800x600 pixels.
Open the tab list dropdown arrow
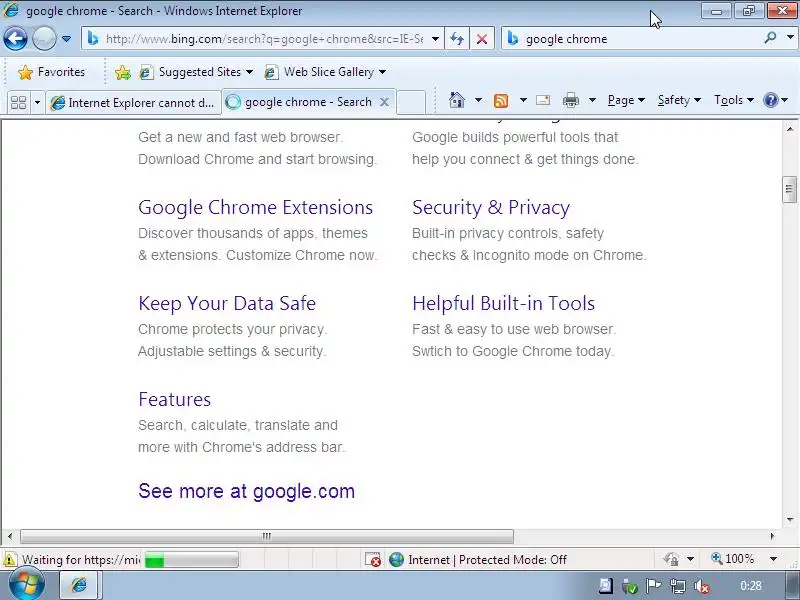coord(37,103)
